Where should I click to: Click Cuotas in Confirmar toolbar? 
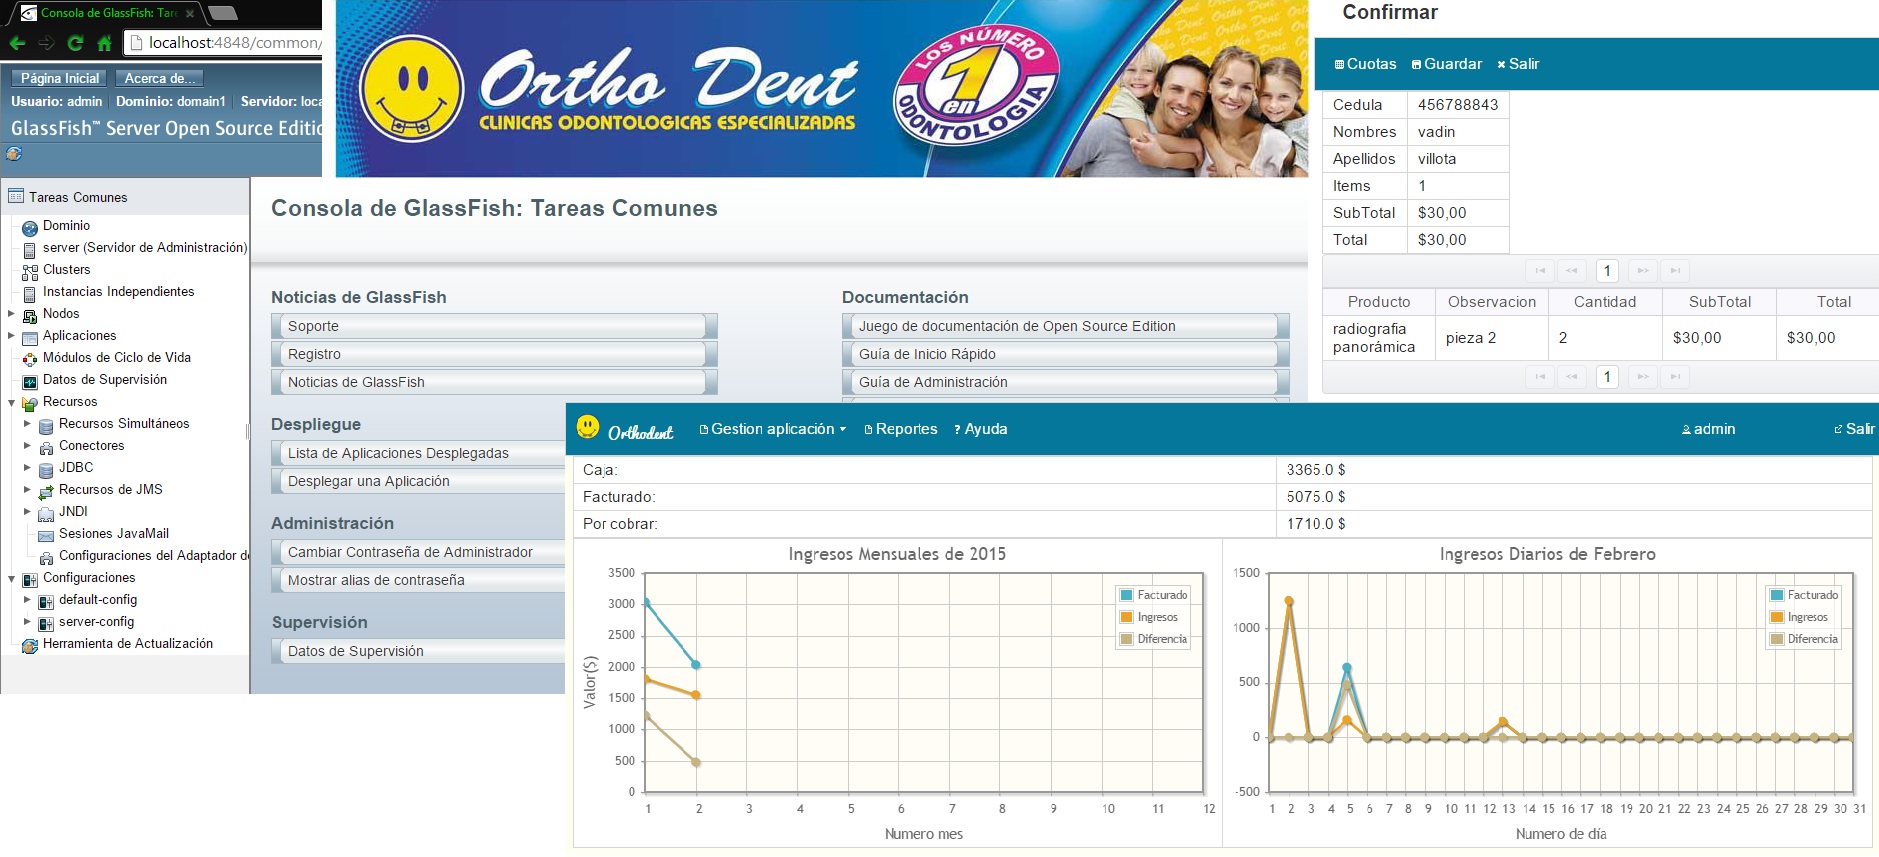1365,64
